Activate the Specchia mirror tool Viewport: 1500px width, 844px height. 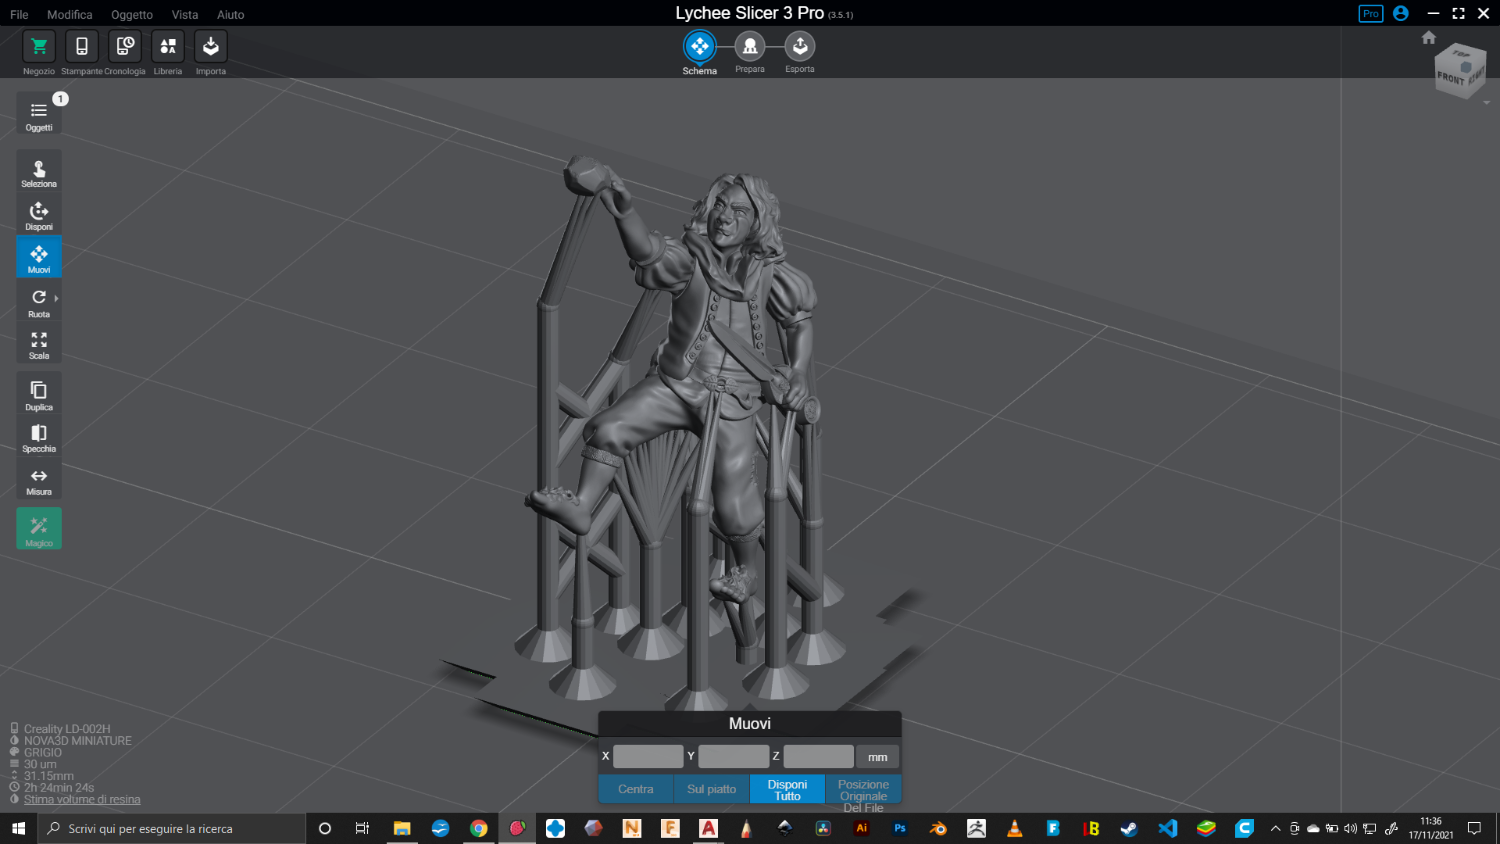click(39, 436)
